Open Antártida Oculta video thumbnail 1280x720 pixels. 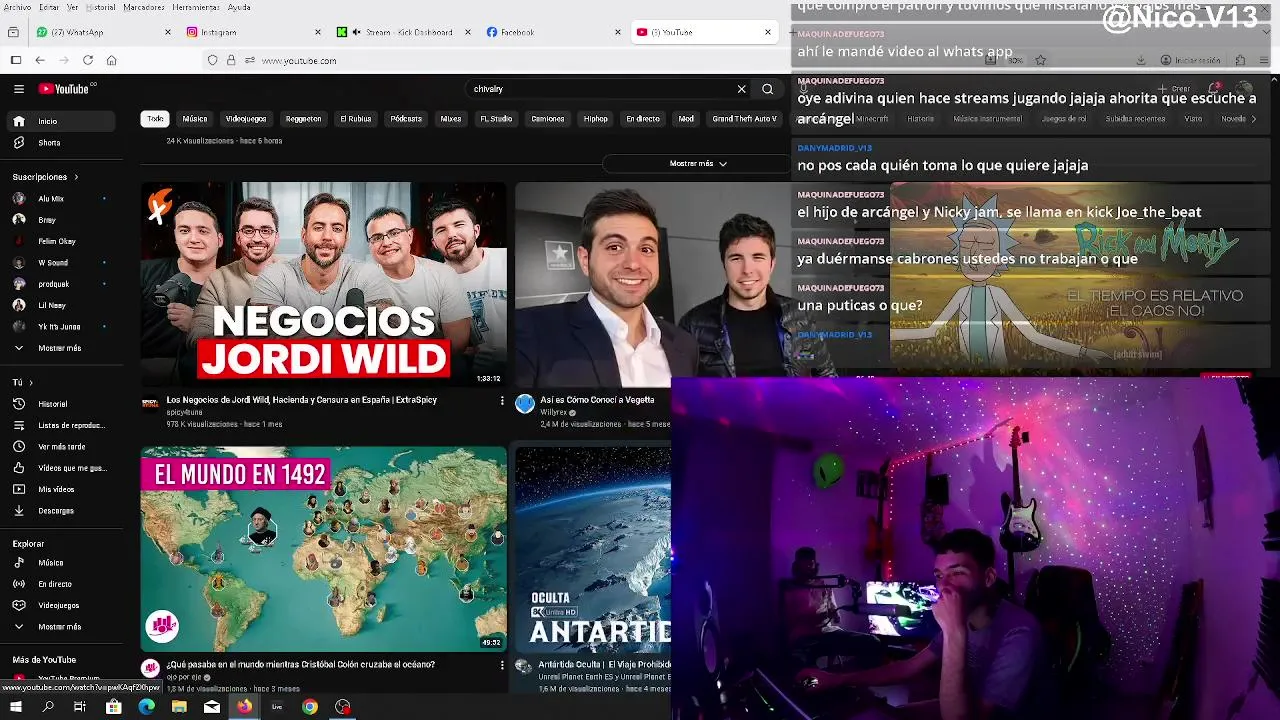tap(593, 550)
